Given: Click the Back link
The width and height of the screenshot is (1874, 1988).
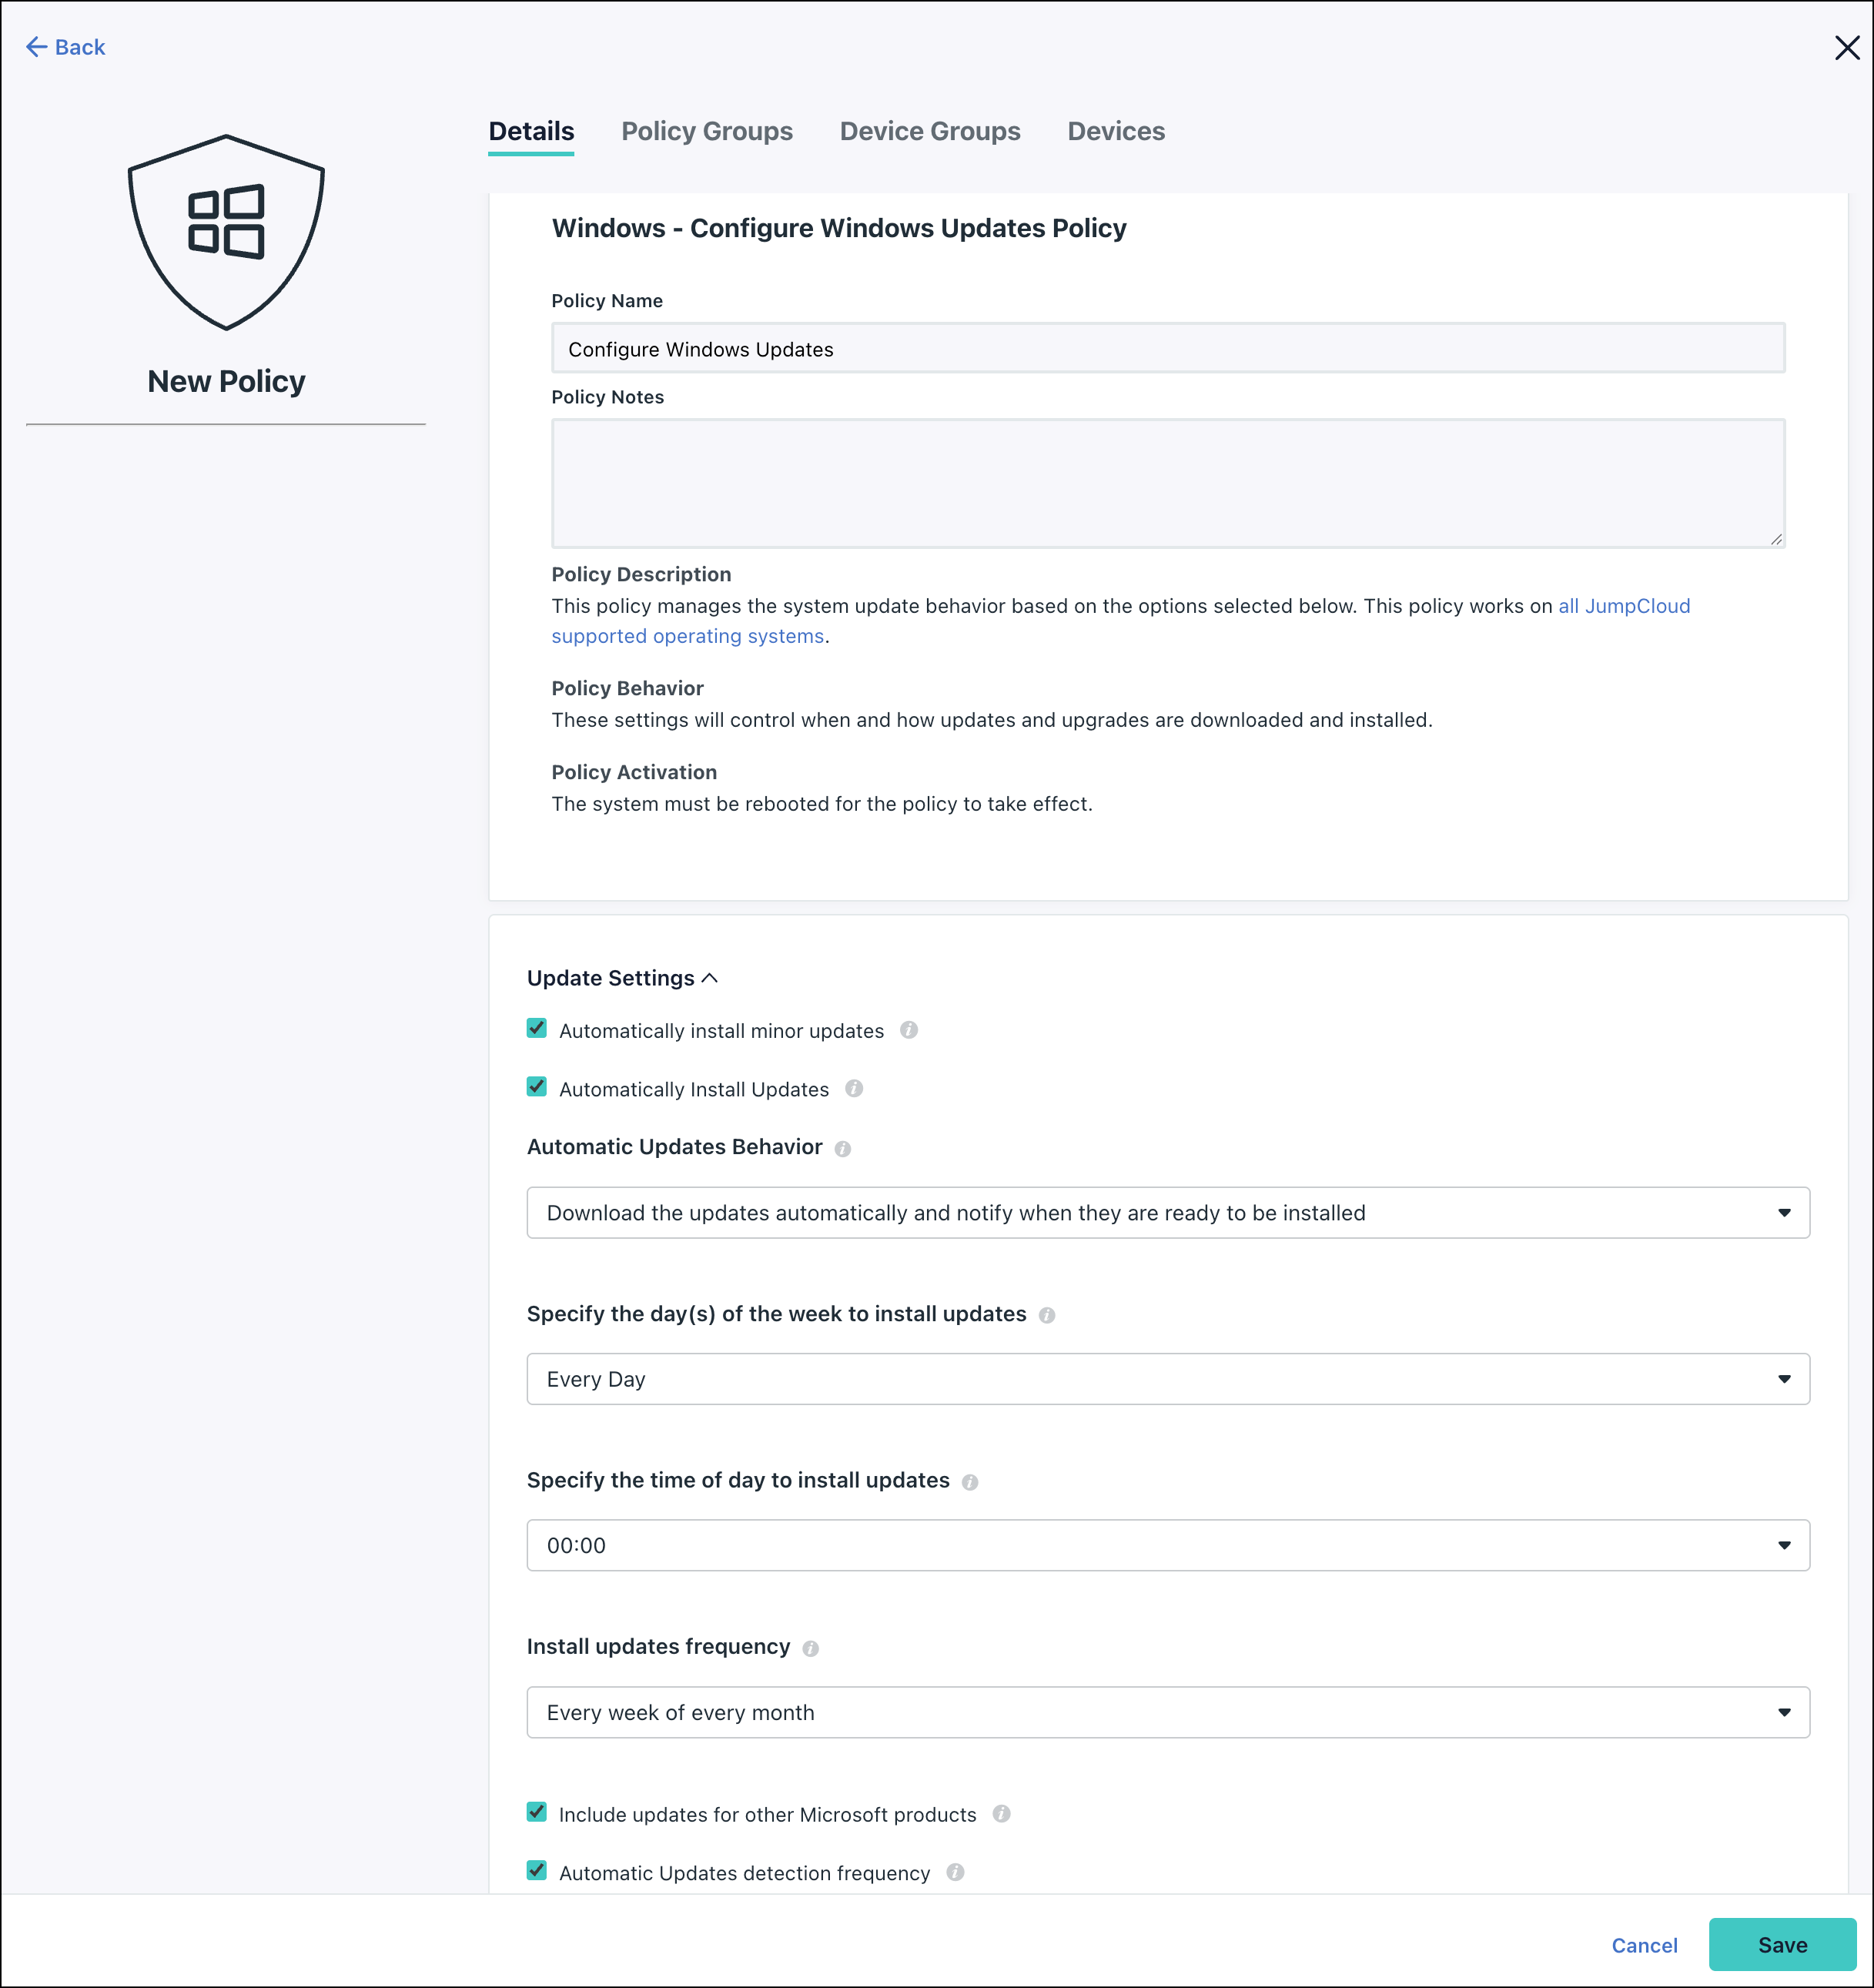Looking at the screenshot, I should [66, 47].
